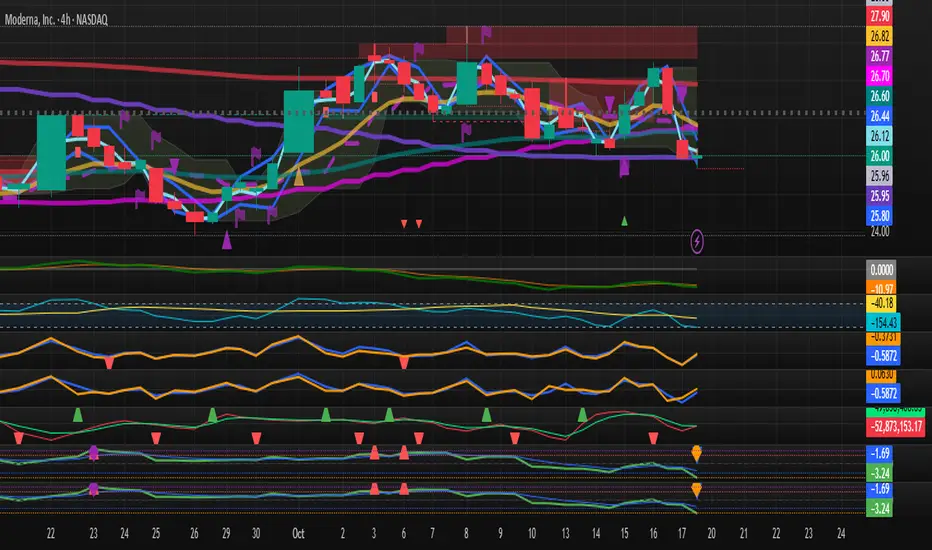Click the 24.00 price axis value
The height and width of the screenshot is (550, 932).
point(880,232)
